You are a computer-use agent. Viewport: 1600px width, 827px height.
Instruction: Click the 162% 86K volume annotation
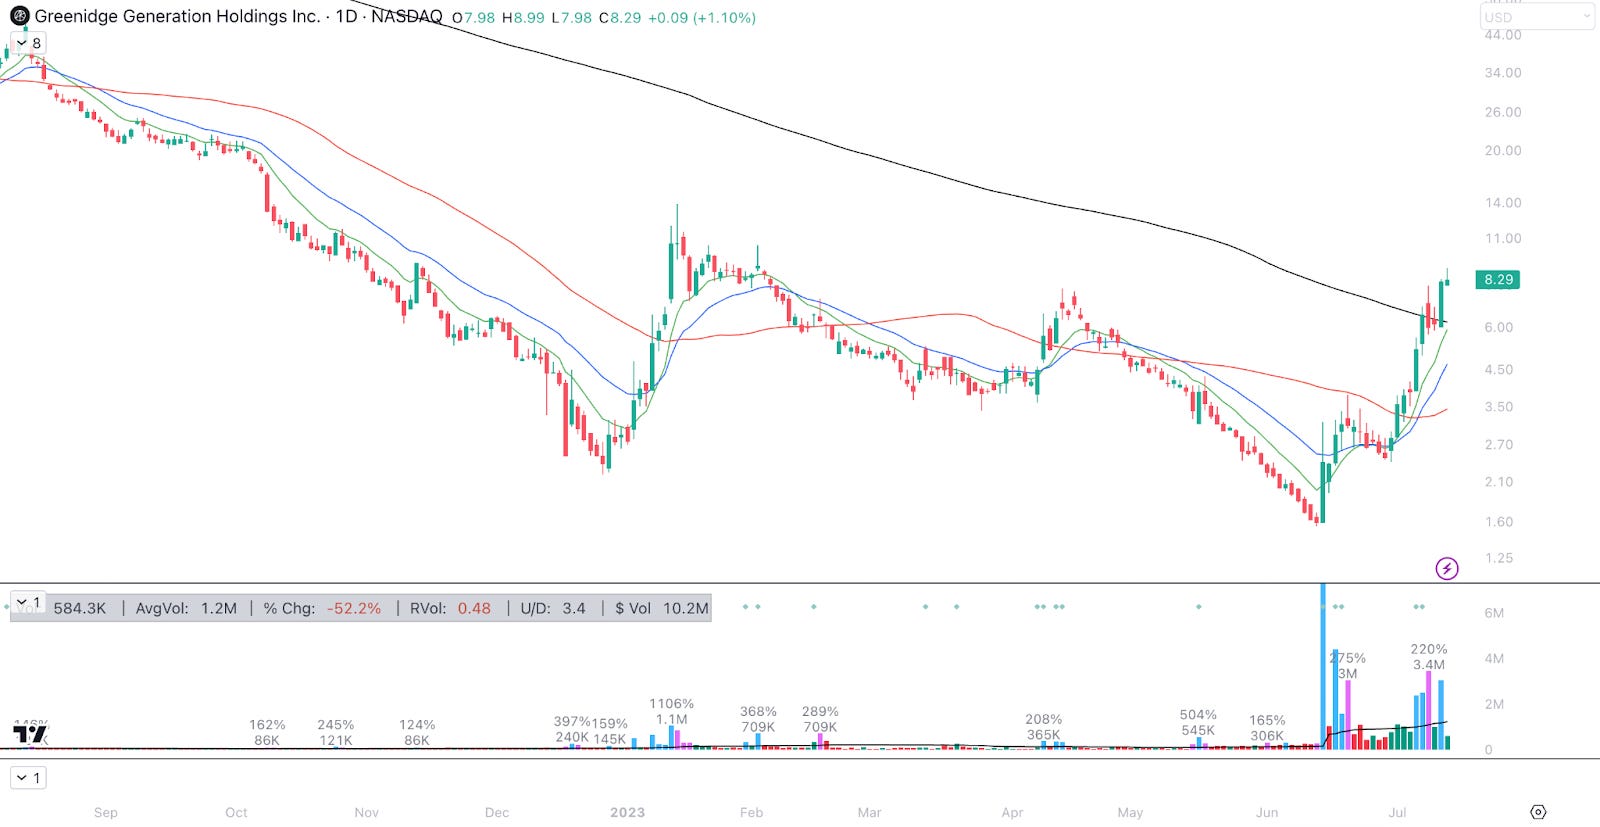[267, 733]
